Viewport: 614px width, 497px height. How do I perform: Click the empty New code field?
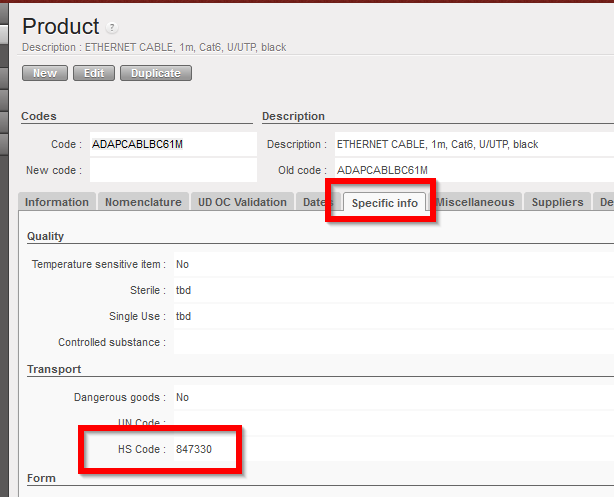(172, 170)
